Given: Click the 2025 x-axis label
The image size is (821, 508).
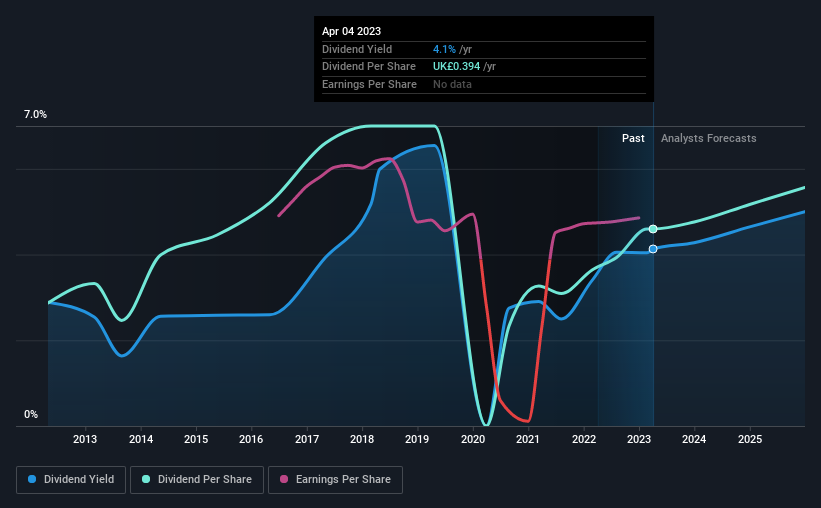Looking at the screenshot, I should [750, 439].
